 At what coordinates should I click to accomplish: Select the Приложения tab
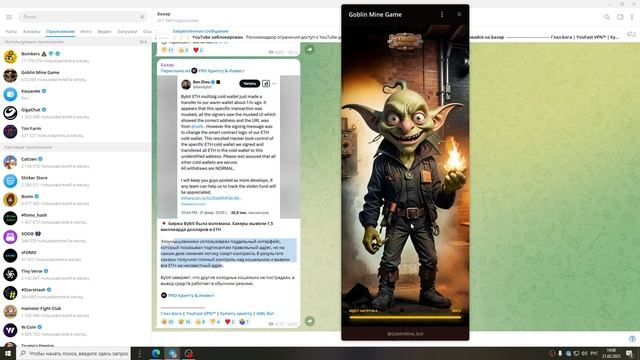pos(60,31)
